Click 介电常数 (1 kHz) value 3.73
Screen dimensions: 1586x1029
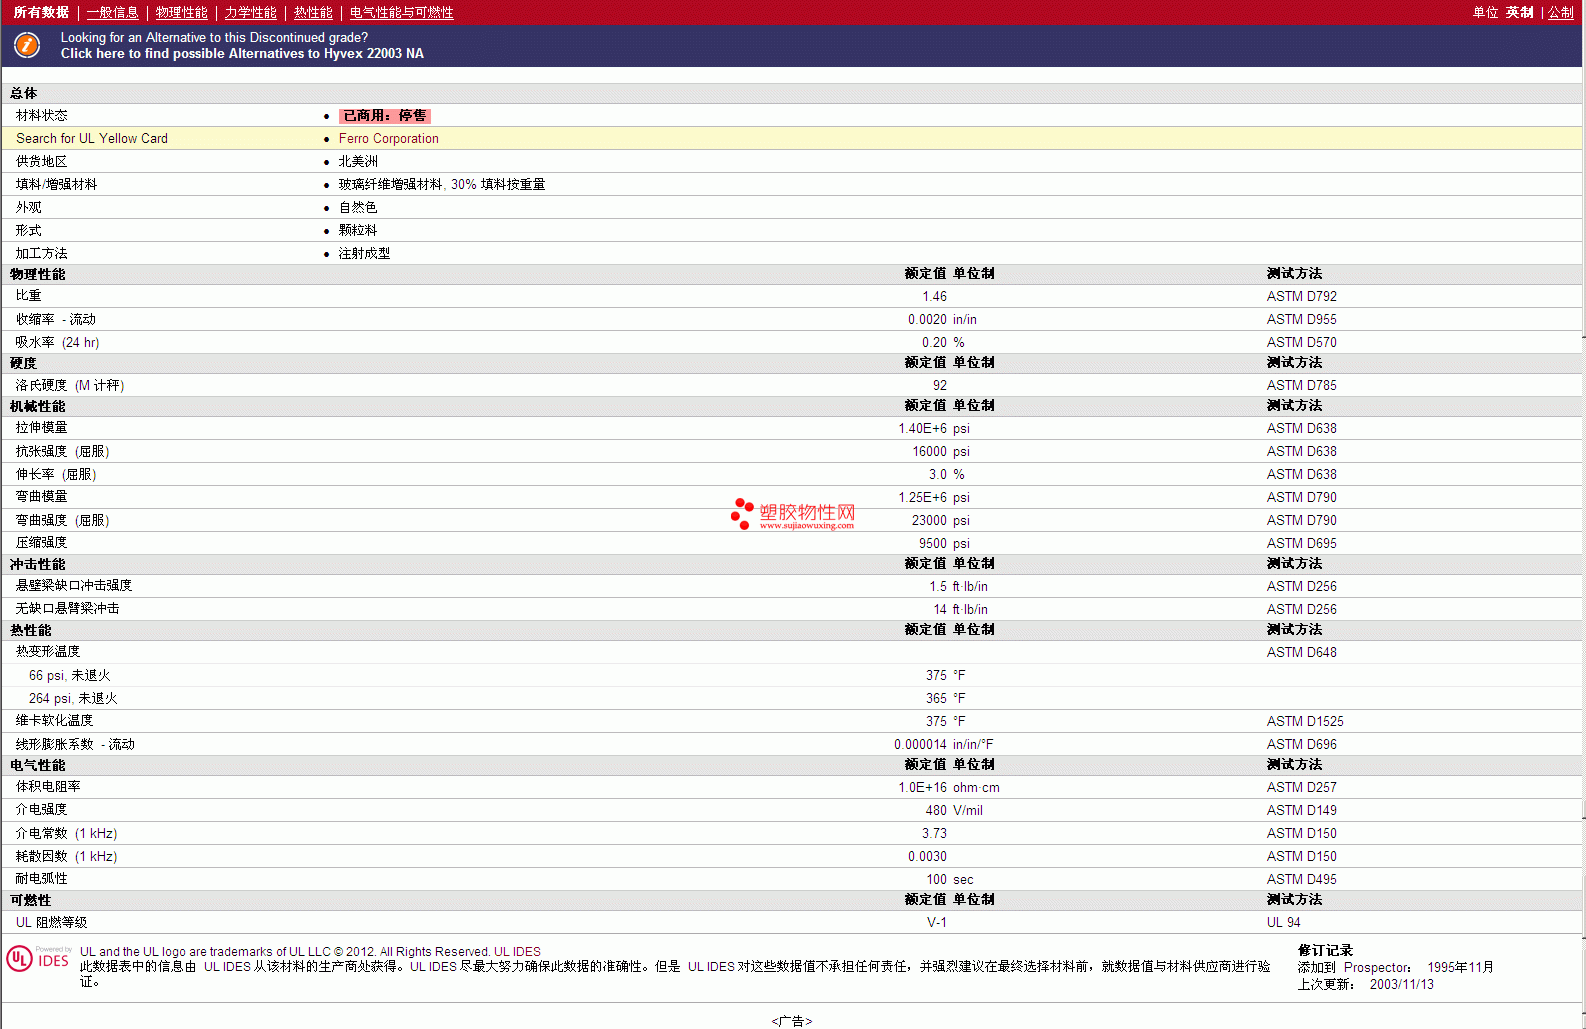pos(934,834)
